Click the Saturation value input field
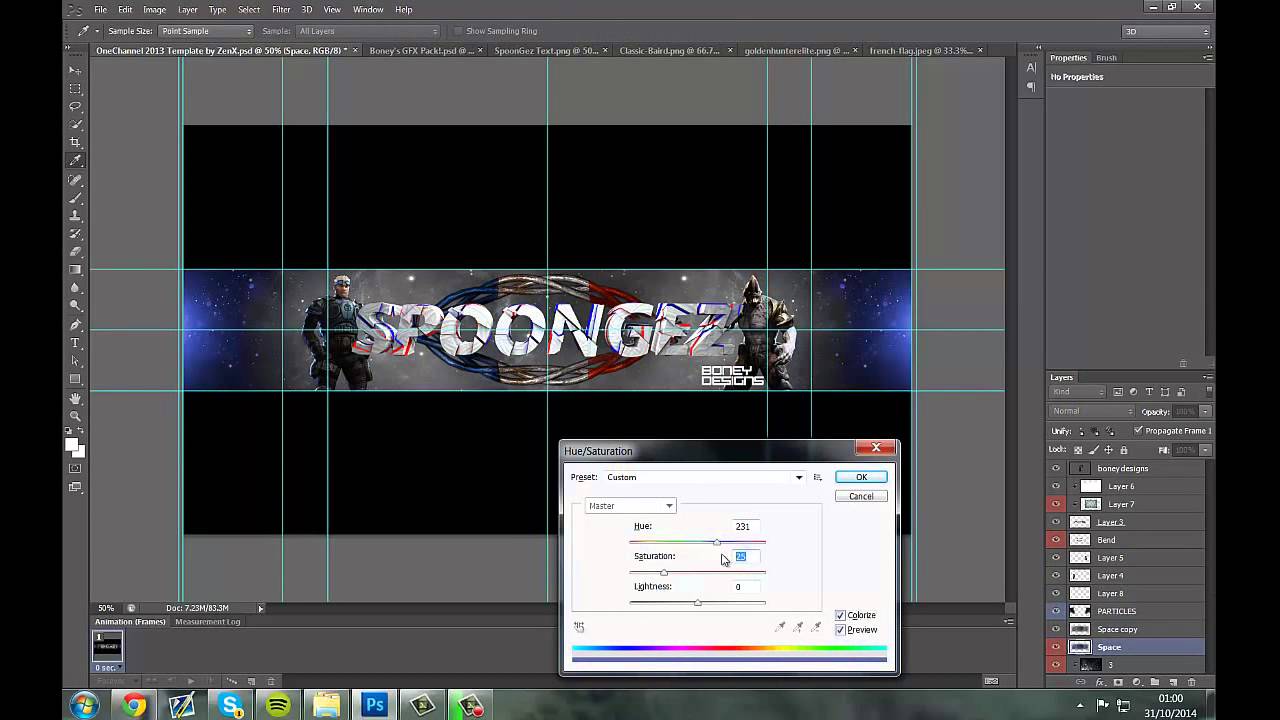 746,556
